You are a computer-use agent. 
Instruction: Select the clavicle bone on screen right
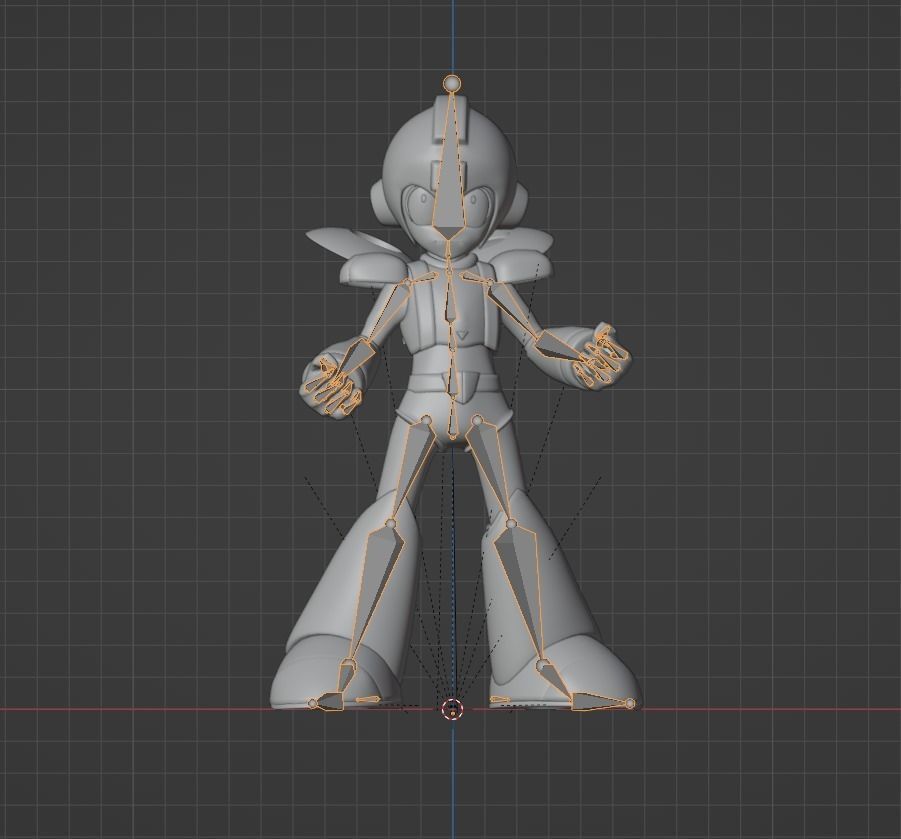click(x=476, y=280)
